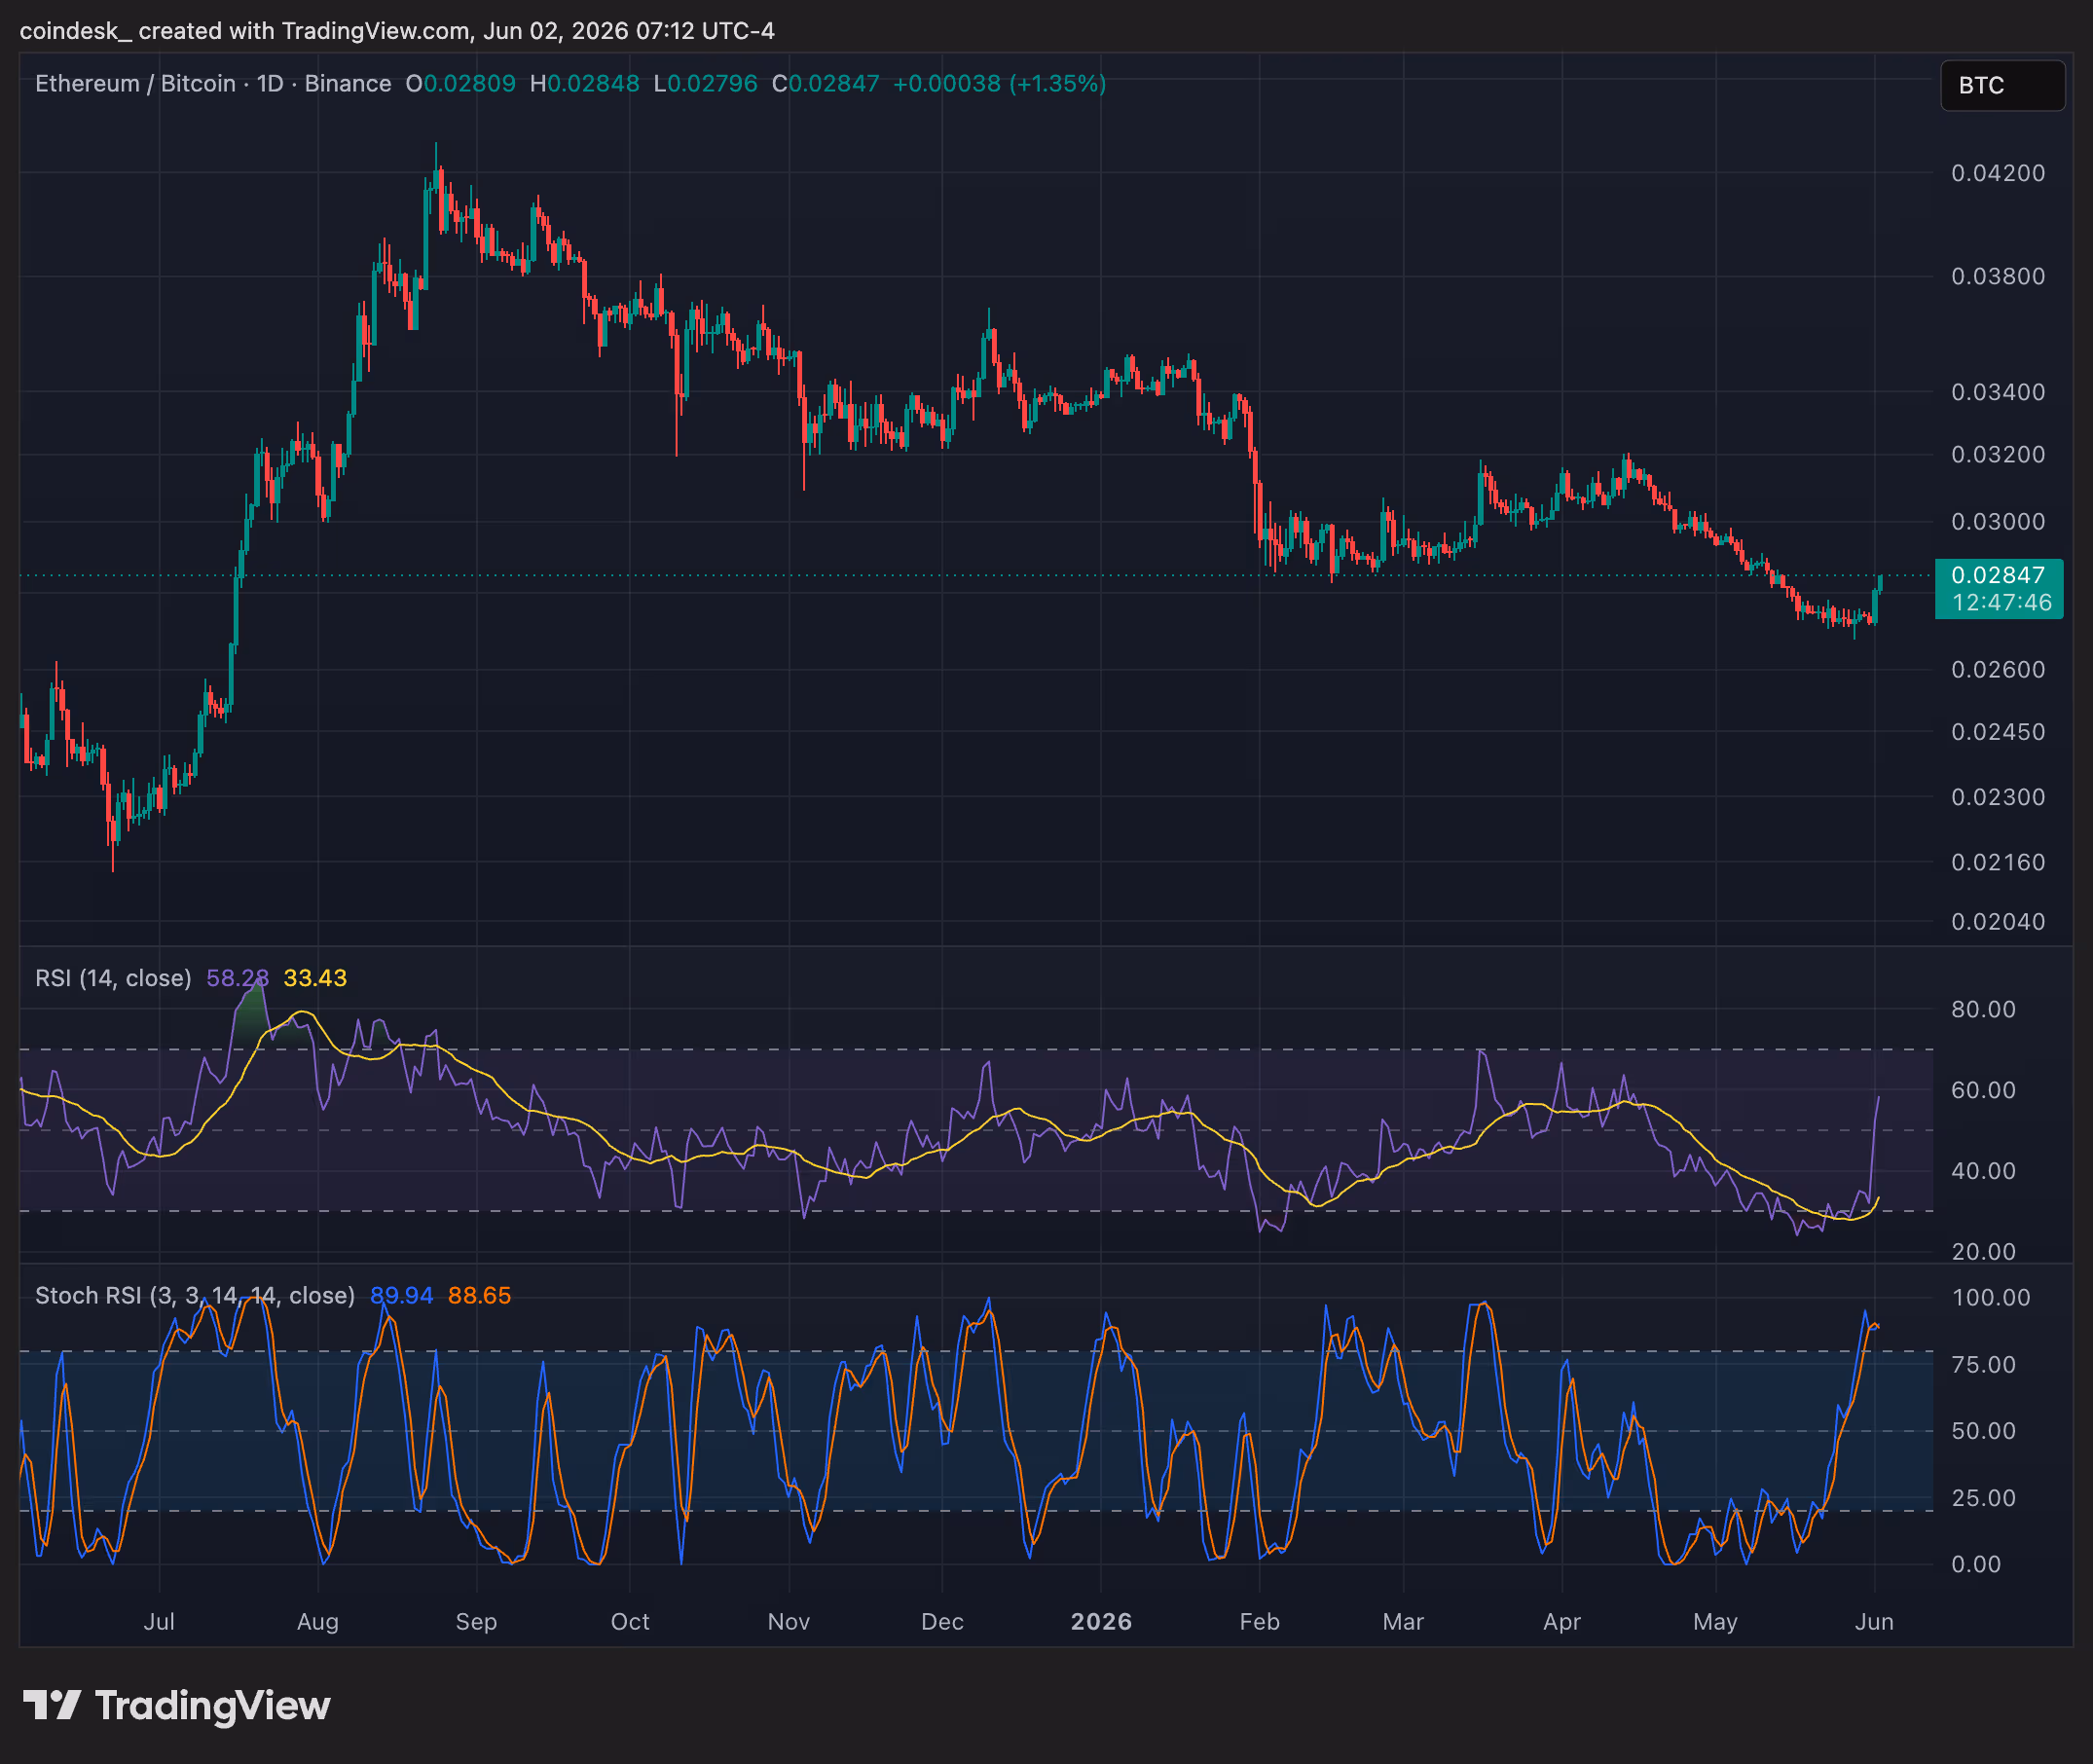This screenshot has height=1764, width=2093.
Task: Click the Dec date axis label
Action: point(942,1621)
